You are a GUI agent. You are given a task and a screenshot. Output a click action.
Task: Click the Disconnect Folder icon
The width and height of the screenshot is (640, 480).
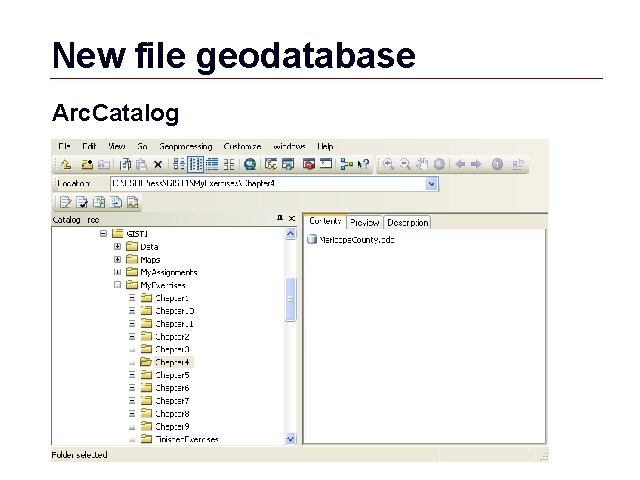[104, 164]
